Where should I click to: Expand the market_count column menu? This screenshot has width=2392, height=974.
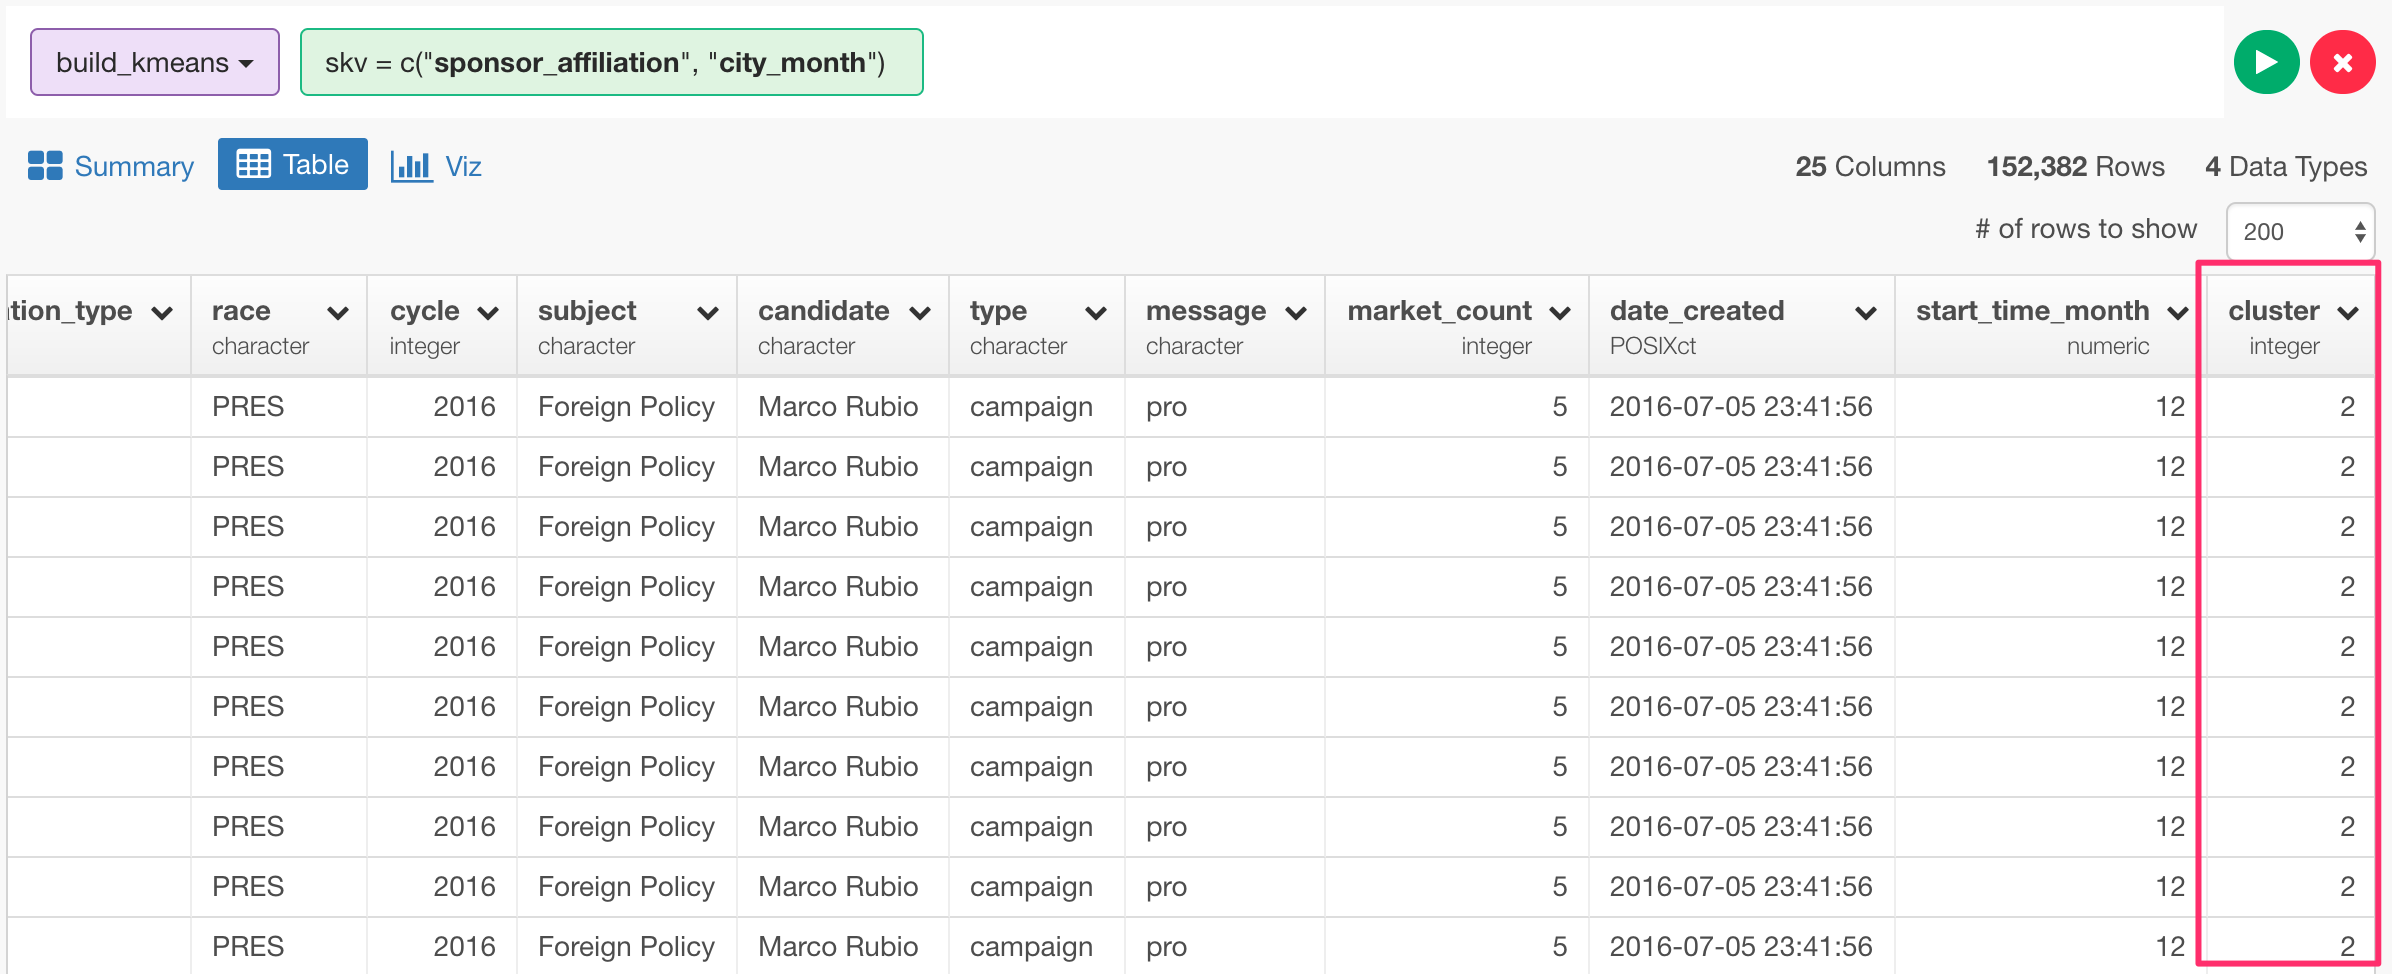click(1560, 313)
